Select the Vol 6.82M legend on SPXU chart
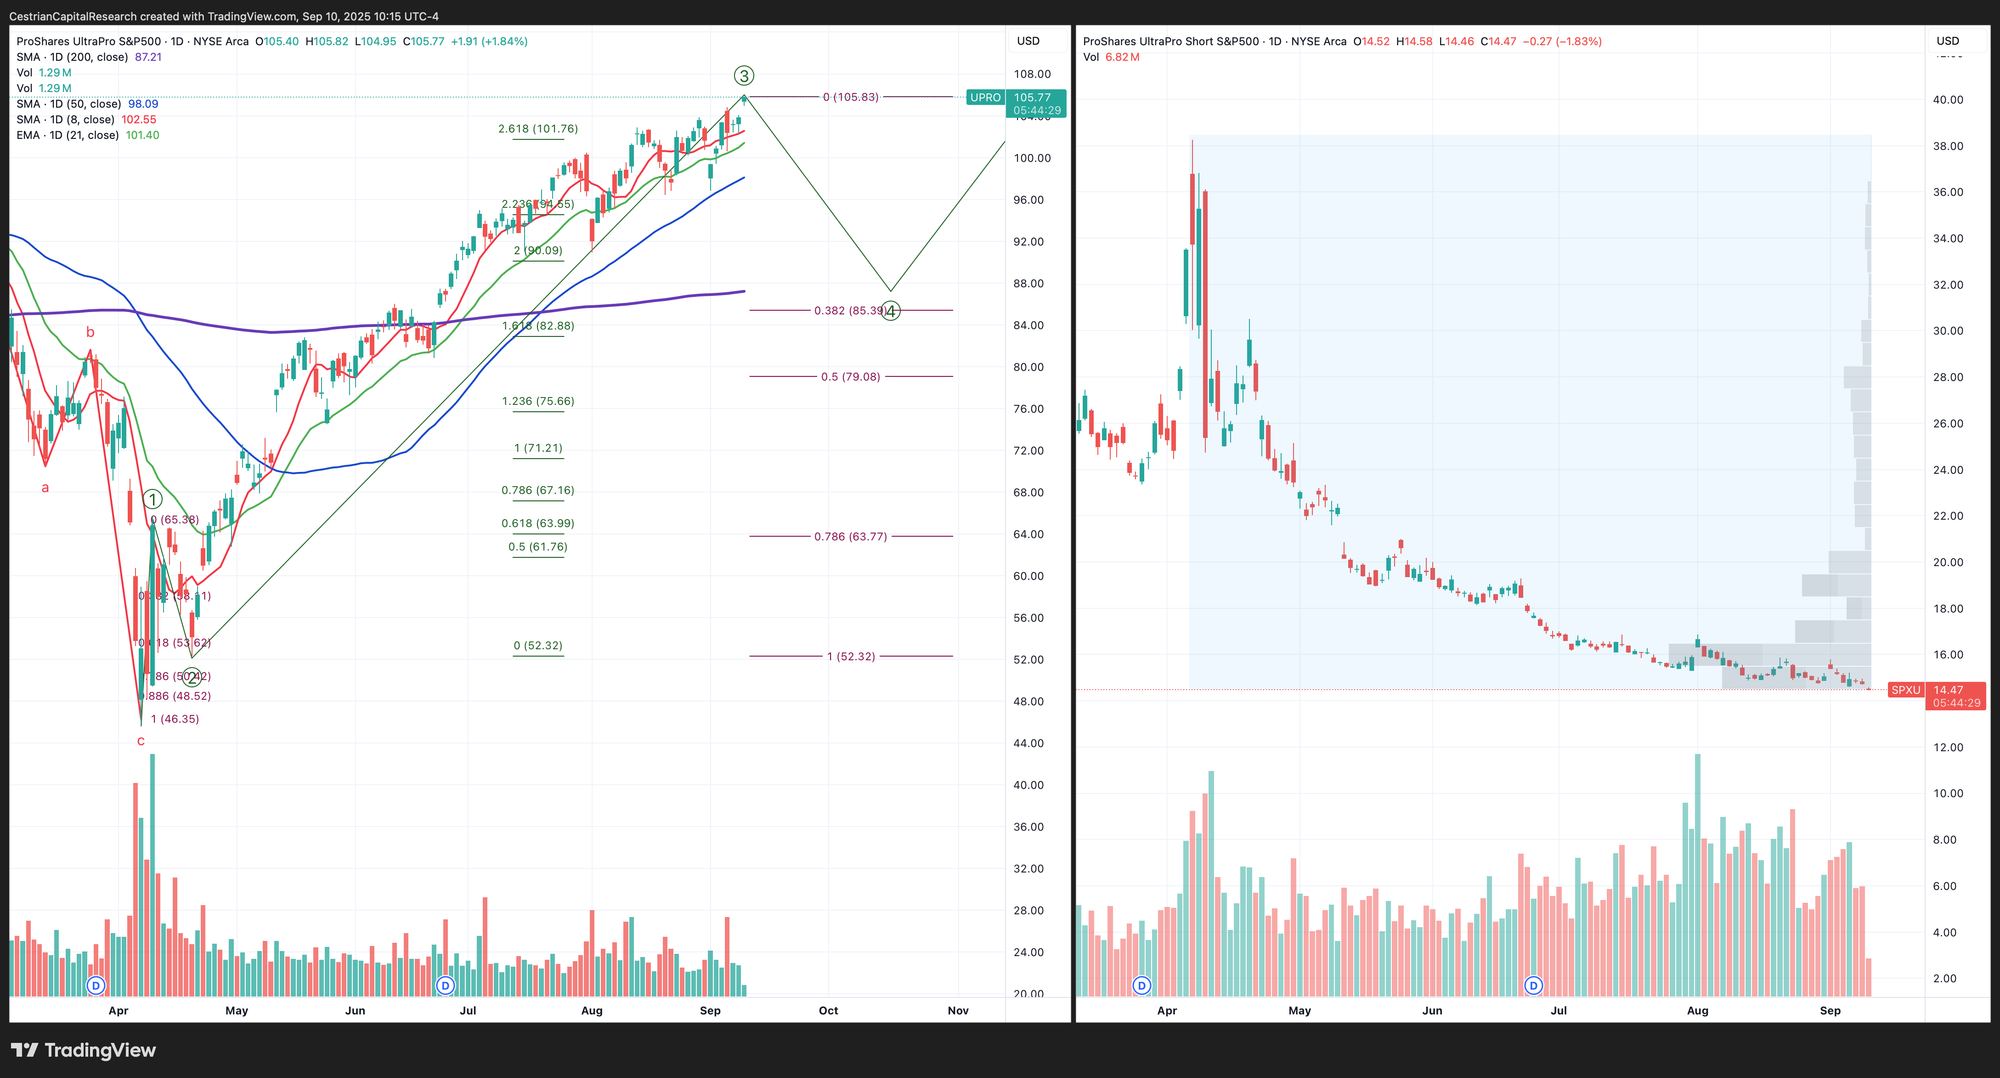 click(1111, 57)
